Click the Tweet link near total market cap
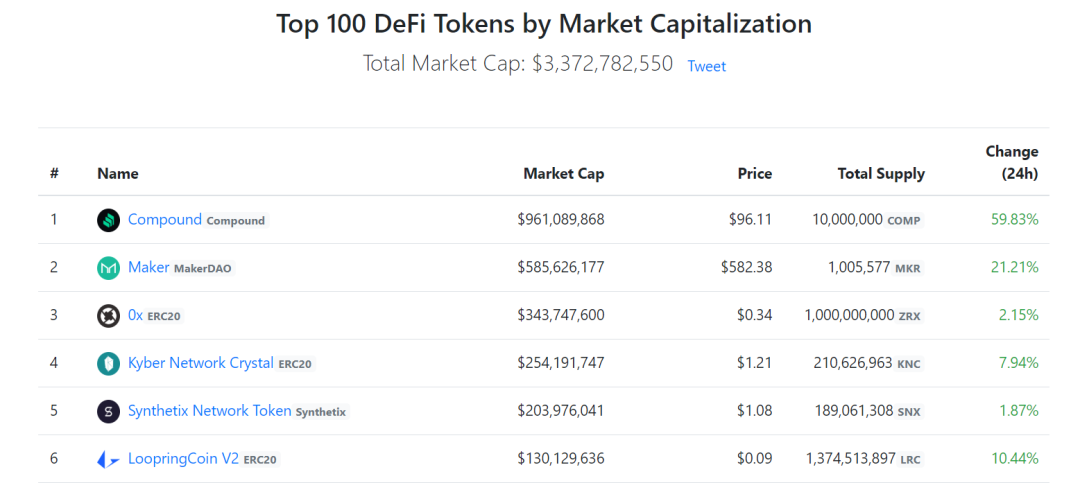Viewport: 1080px width, 492px height. [707, 66]
